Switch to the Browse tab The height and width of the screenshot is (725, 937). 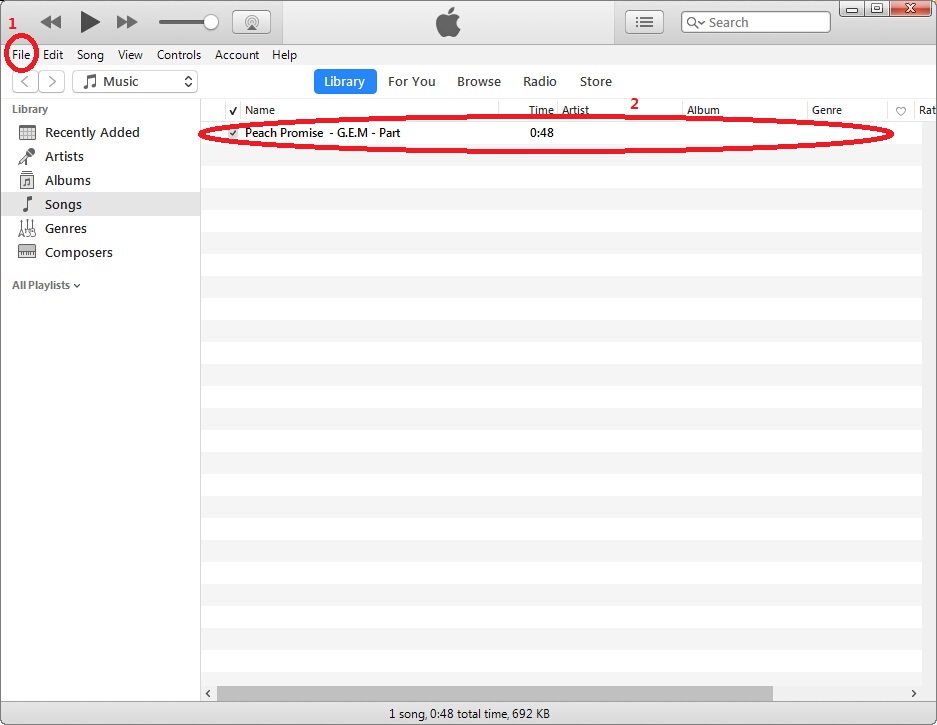pyautogui.click(x=479, y=81)
